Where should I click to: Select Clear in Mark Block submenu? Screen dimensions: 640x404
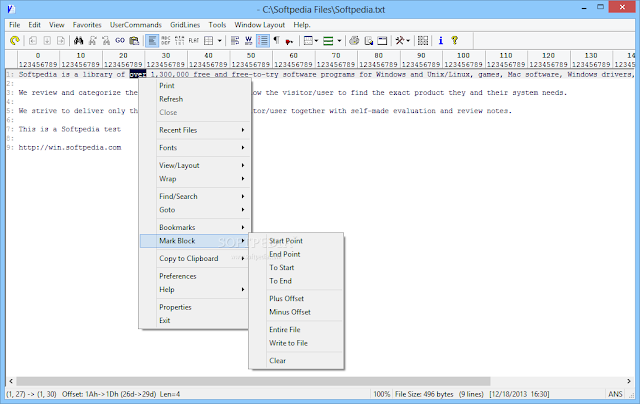pyautogui.click(x=296, y=361)
